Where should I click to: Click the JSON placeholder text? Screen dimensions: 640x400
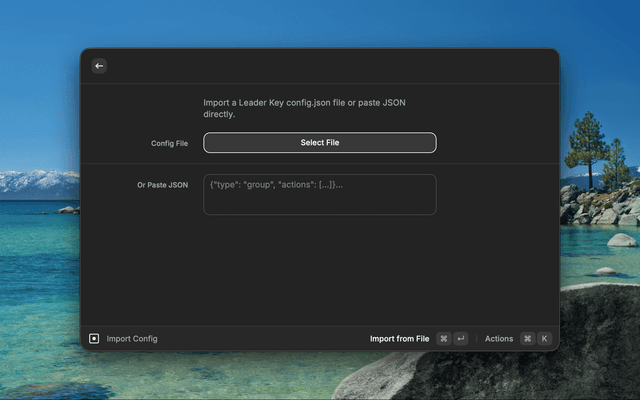click(277, 185)
